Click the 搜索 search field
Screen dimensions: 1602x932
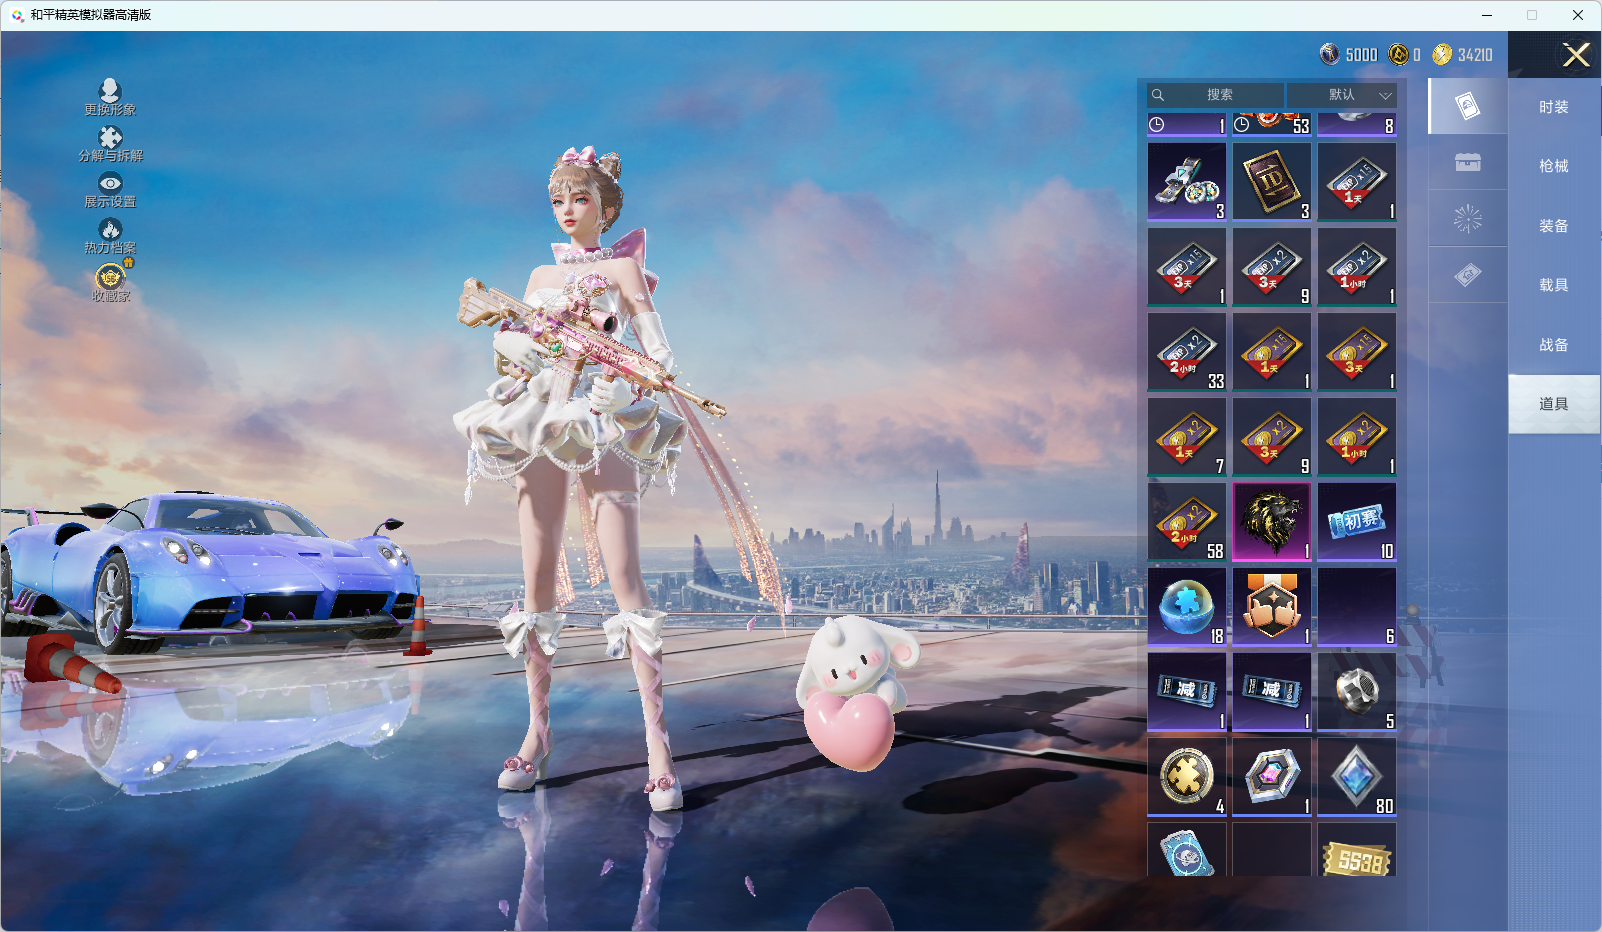pos(1216,95)
